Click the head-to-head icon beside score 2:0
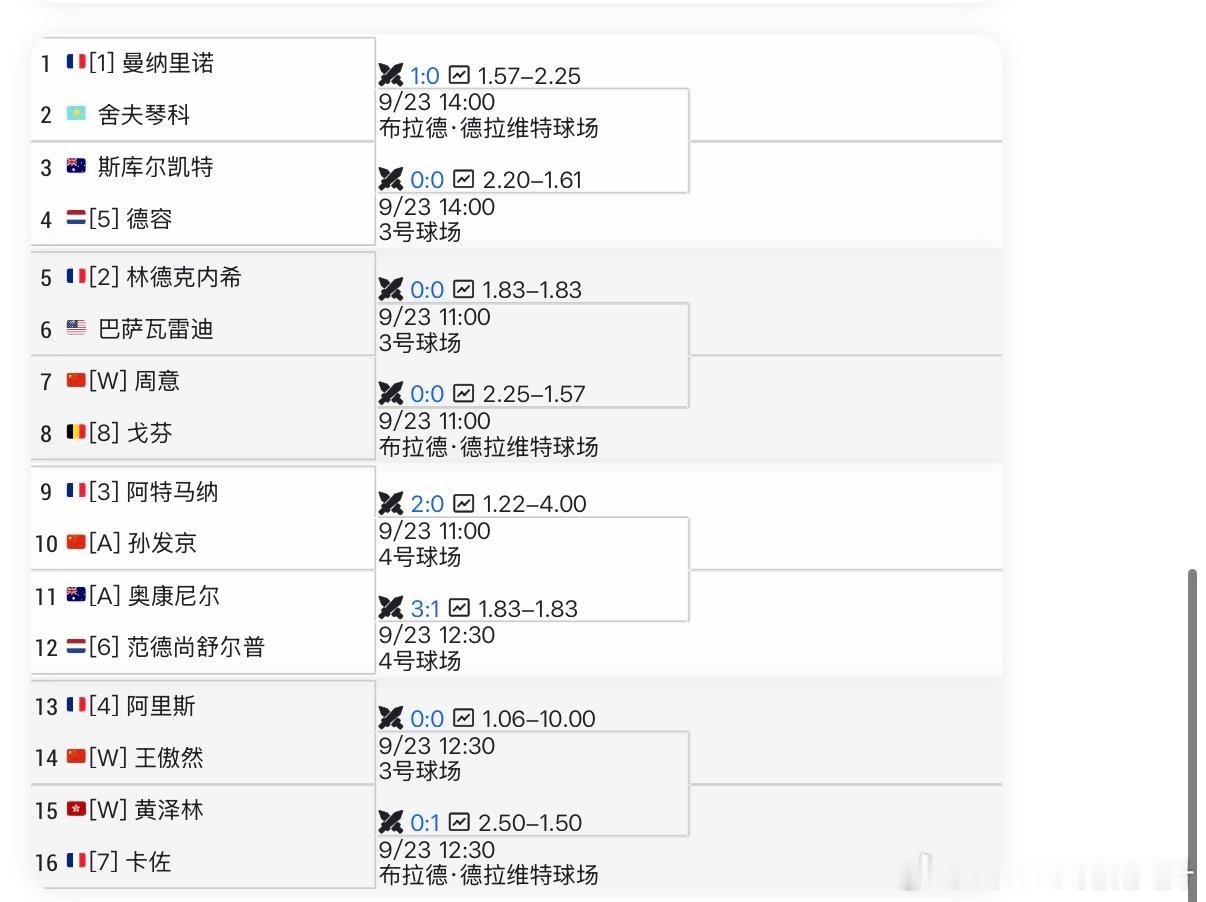This screenshot has height=902, width=1206. pos(390,503)
